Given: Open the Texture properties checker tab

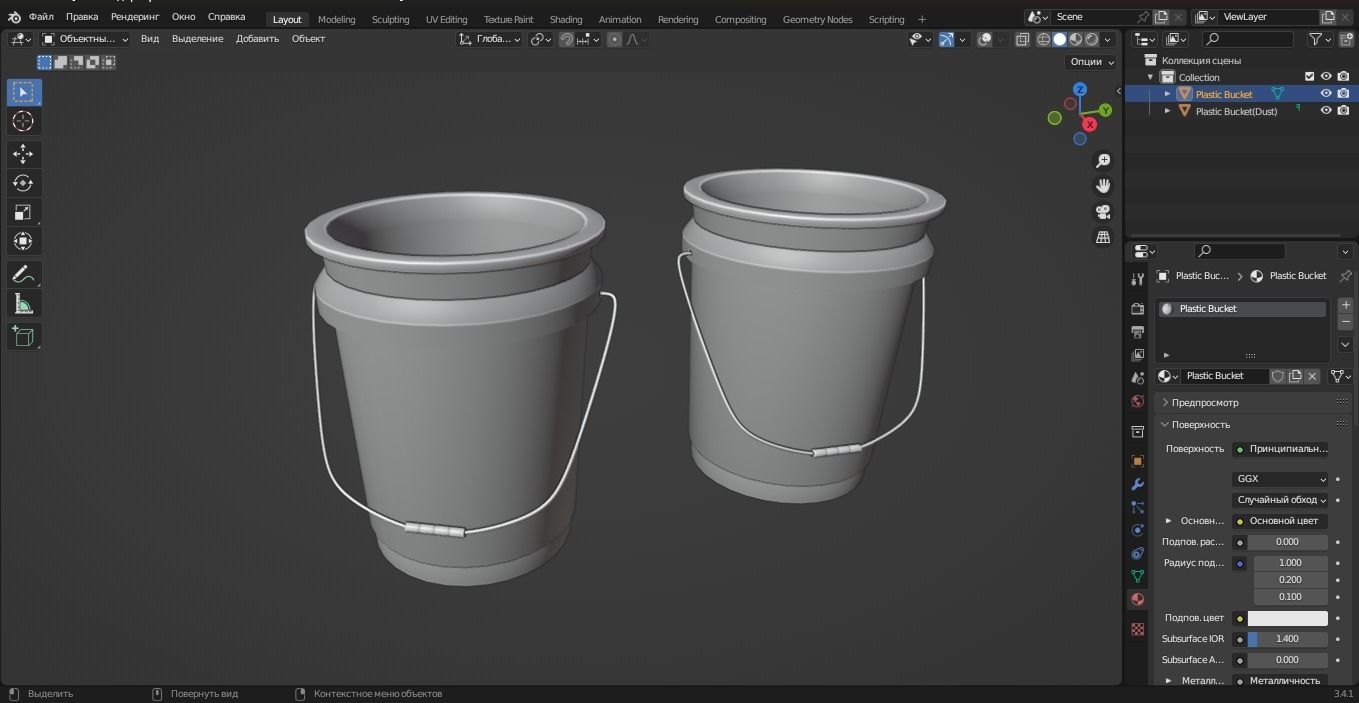Looking at the screenshot, I should (x=1137, y=629).
